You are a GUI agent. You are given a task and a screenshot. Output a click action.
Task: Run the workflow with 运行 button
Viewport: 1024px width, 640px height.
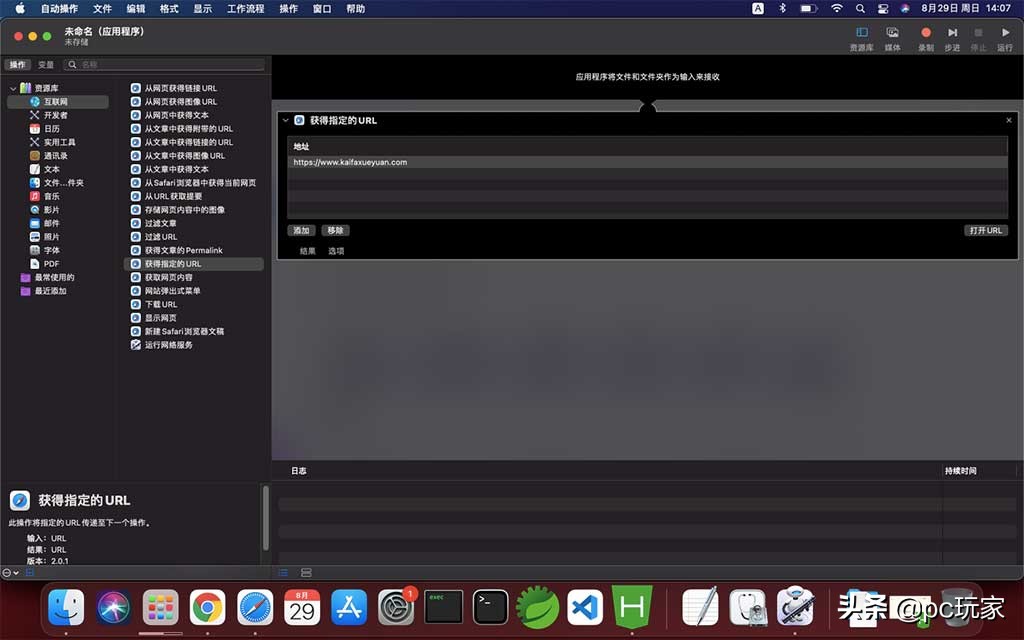tap(1005, 32)
